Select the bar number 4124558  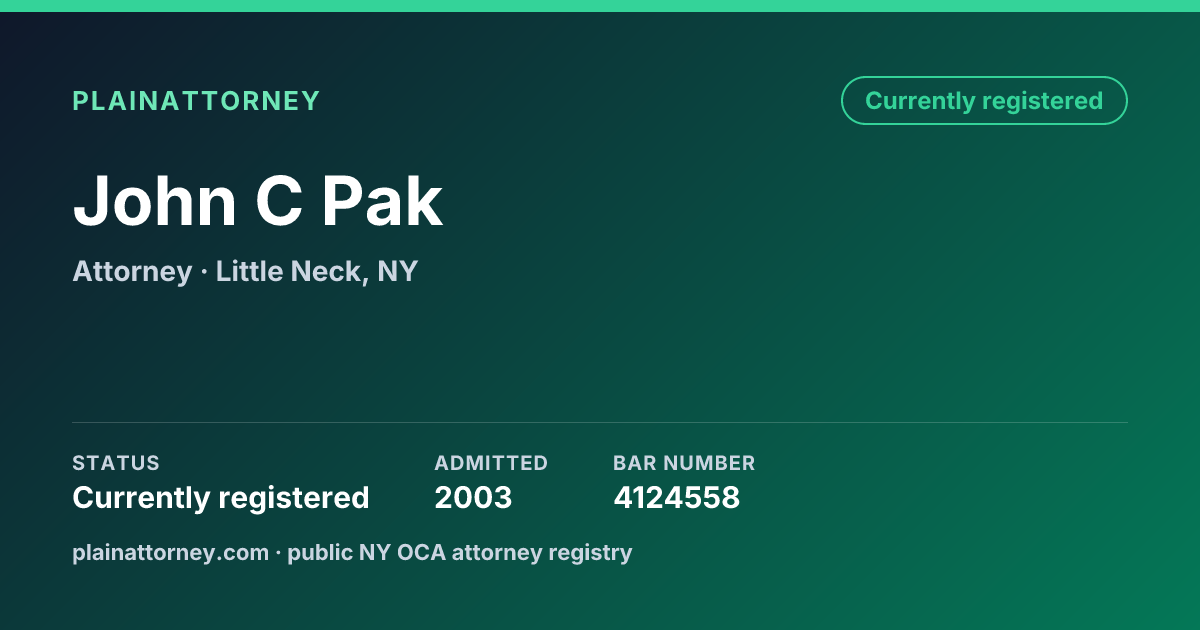(676, 498)
